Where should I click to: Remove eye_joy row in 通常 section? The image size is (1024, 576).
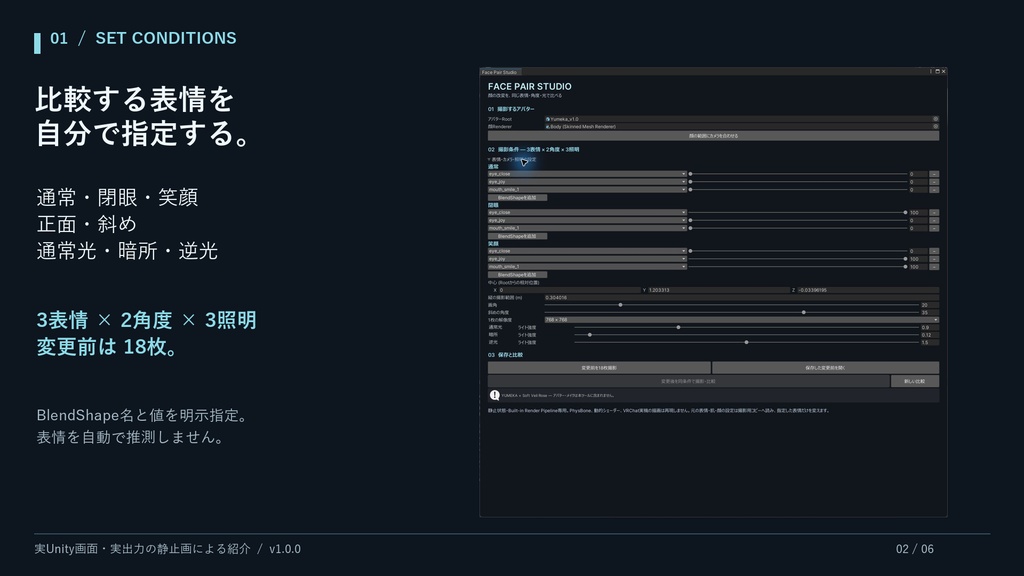coord(934,182)
